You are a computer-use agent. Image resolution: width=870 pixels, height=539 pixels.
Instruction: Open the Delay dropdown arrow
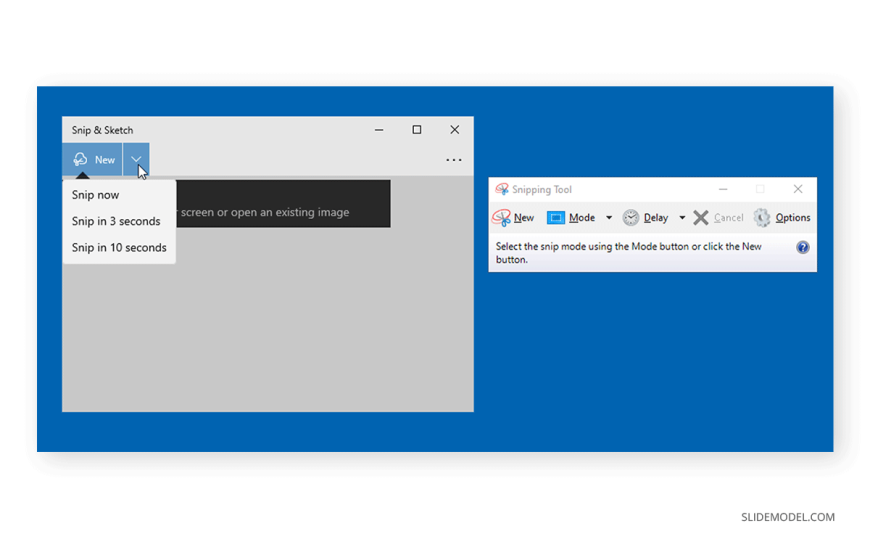tap(682, 218)
